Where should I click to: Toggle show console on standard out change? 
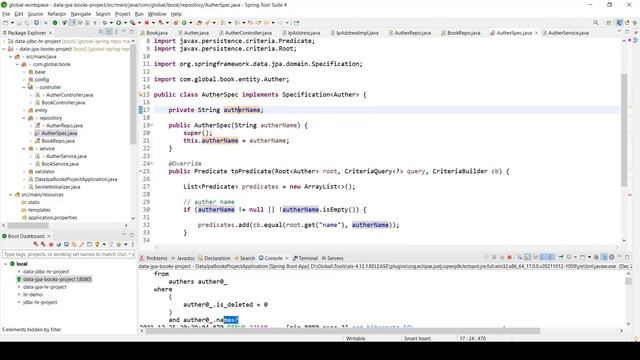point(543,257)
